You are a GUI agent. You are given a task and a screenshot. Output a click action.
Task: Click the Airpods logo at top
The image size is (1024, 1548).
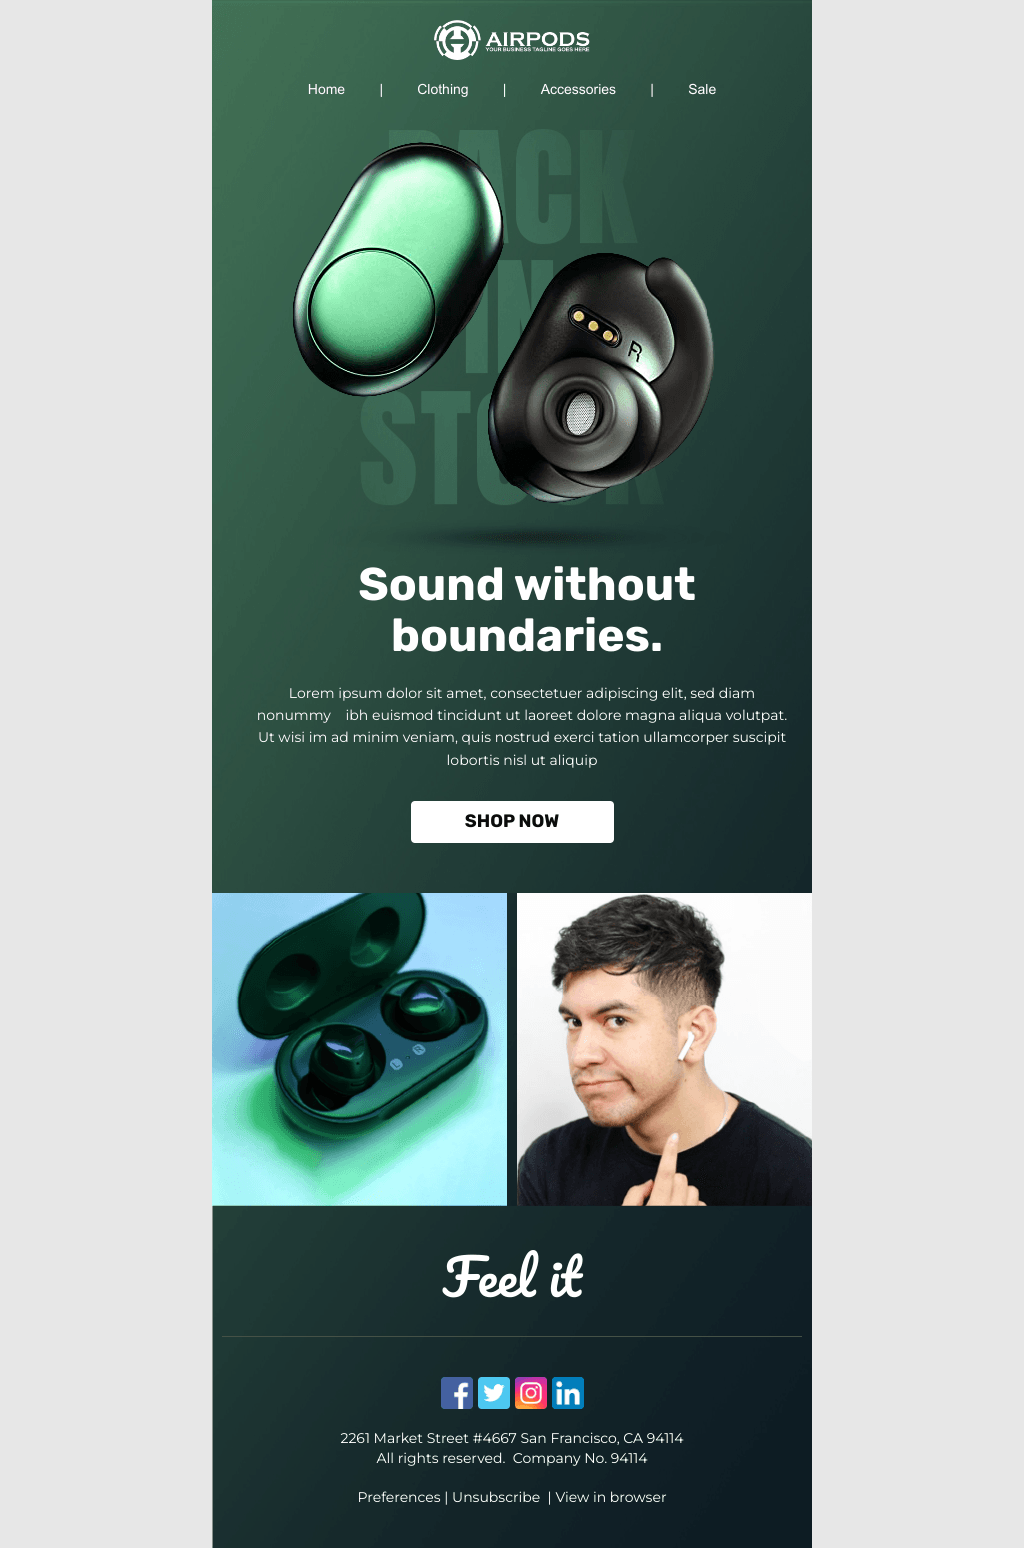[512, 40]
